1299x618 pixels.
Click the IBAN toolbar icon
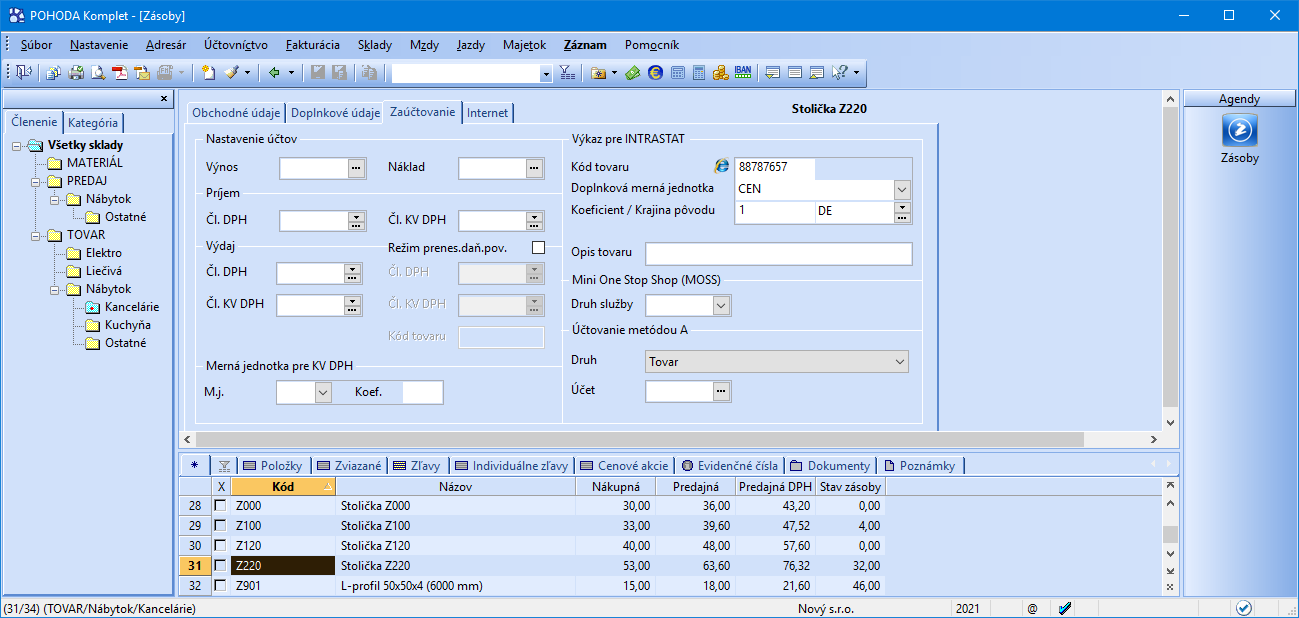tap(742, 73)
